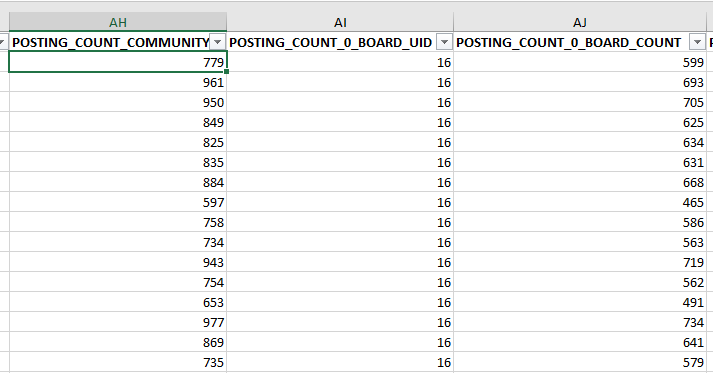Select the board count cell 599
The width and height of the screenshot is (713, 373).
[x=580, y=62]
